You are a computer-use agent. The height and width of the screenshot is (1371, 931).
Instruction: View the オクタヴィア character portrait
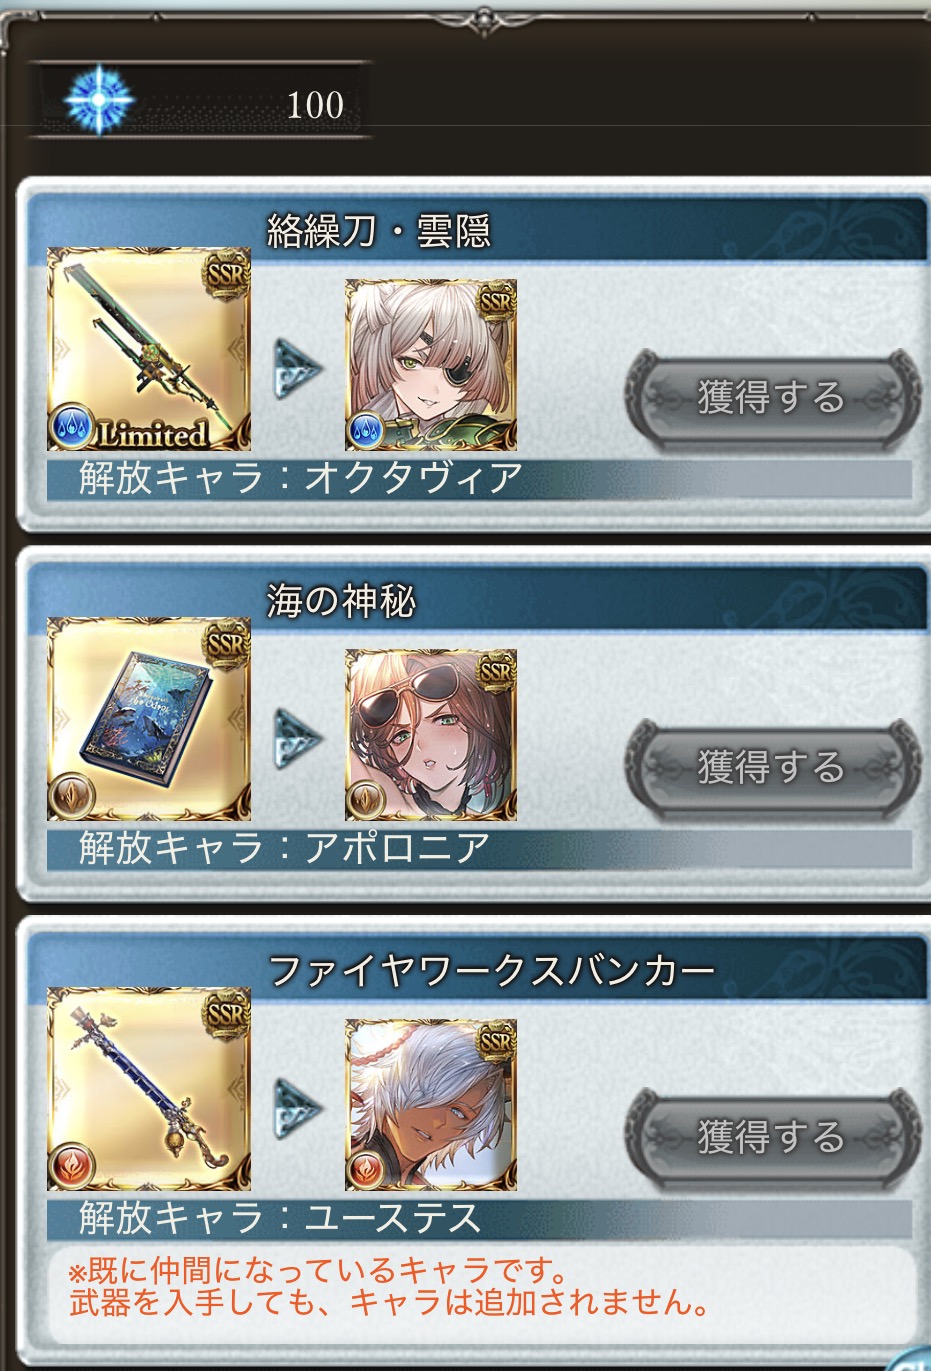(x=431, y=365)
